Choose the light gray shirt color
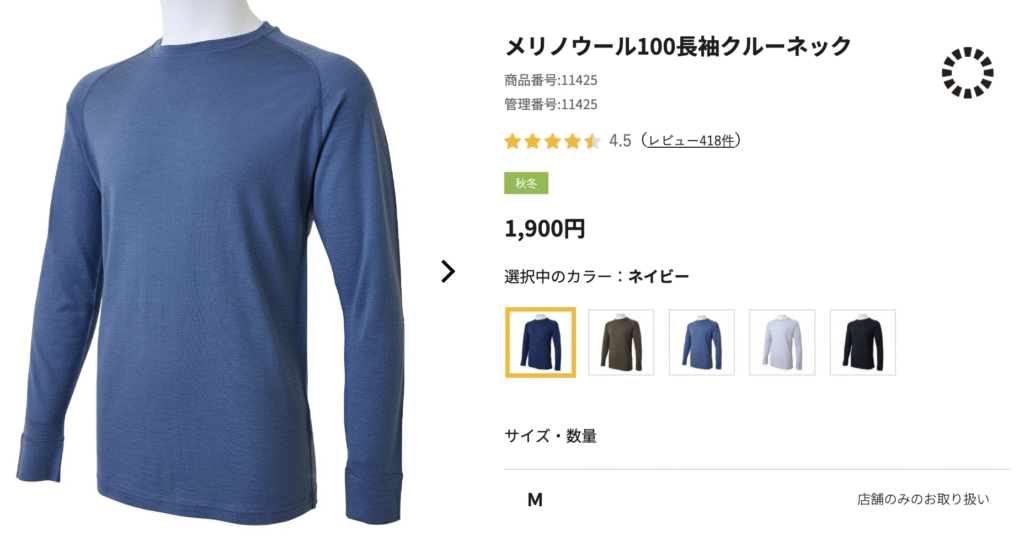The height and width of the screenshot is (536, 1024). pos(782,343)
